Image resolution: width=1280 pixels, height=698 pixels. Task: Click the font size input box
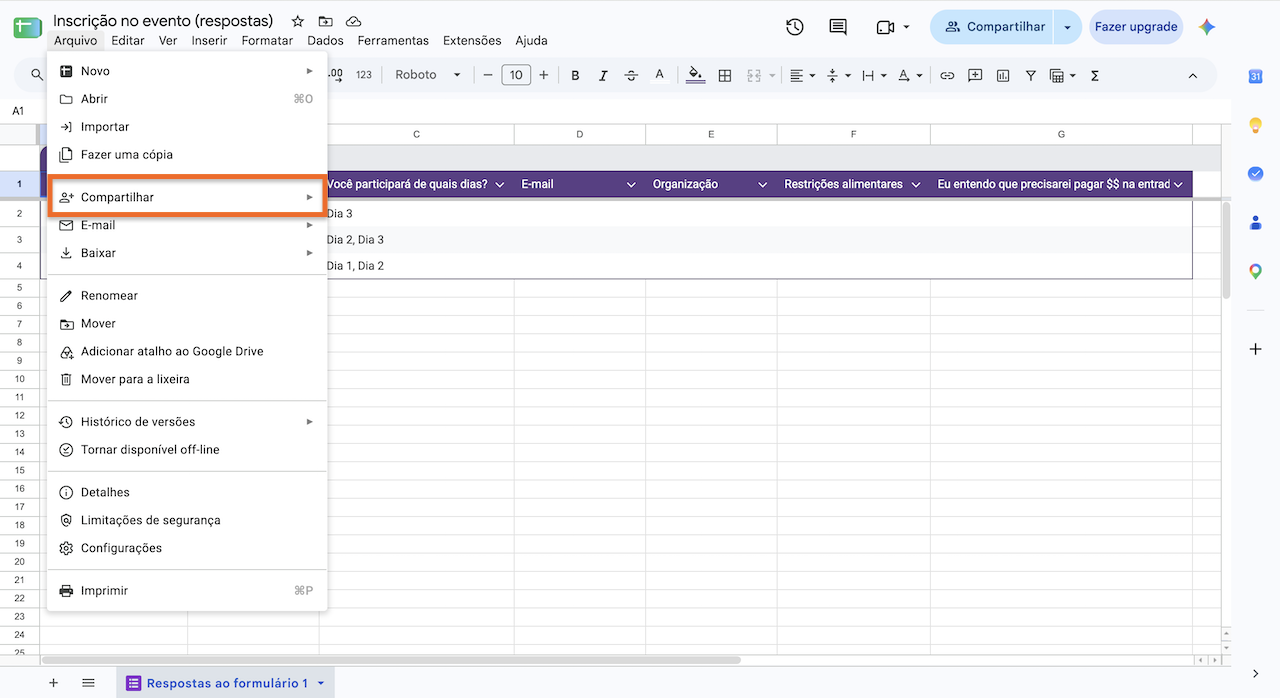(516, 75)
